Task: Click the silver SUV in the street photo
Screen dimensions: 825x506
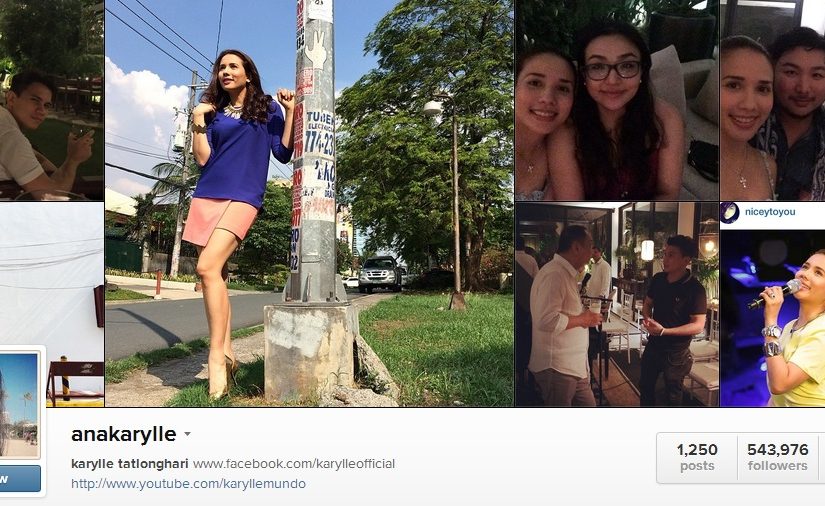Action: (x=380, y=274)
